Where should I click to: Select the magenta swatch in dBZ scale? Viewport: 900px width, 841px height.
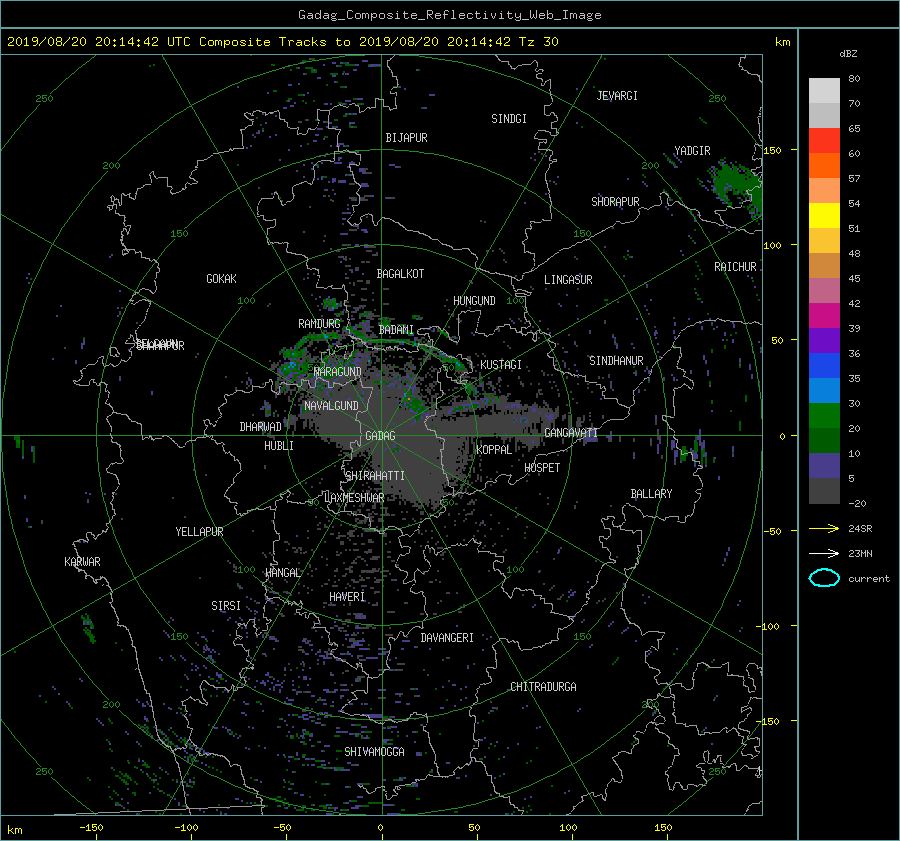tap(824, 316)
